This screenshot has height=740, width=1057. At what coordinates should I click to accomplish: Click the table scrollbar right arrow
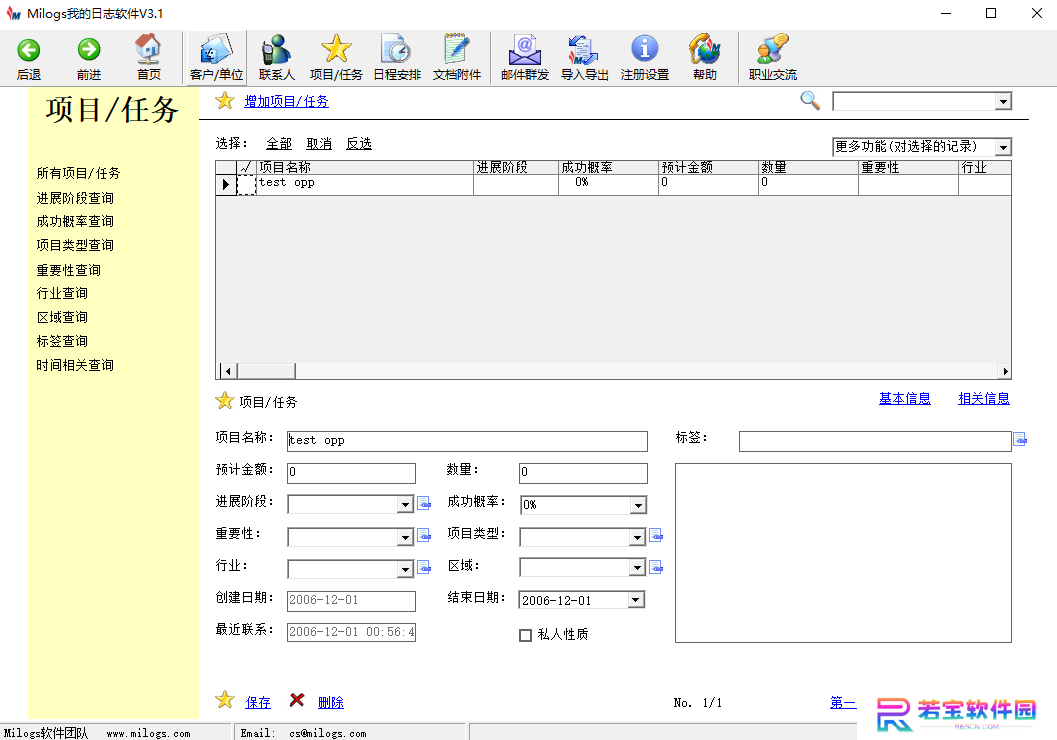pos(1005,371)
